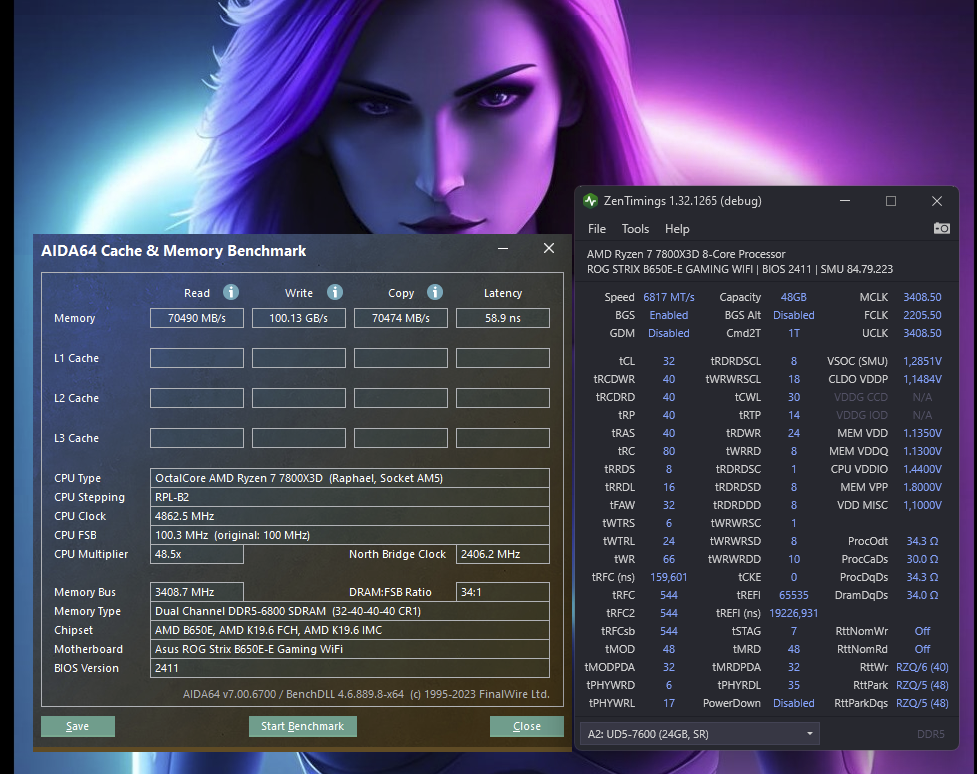The height and width of the screenshot is (774, 977).
Task: Click the tPHYRDL 35 value
Action: (794, 685)
